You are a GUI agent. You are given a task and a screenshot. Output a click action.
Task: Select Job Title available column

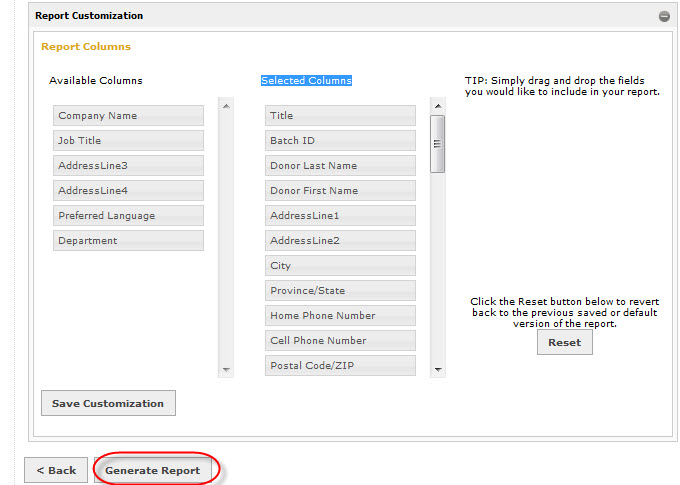(x=128, y=141)
